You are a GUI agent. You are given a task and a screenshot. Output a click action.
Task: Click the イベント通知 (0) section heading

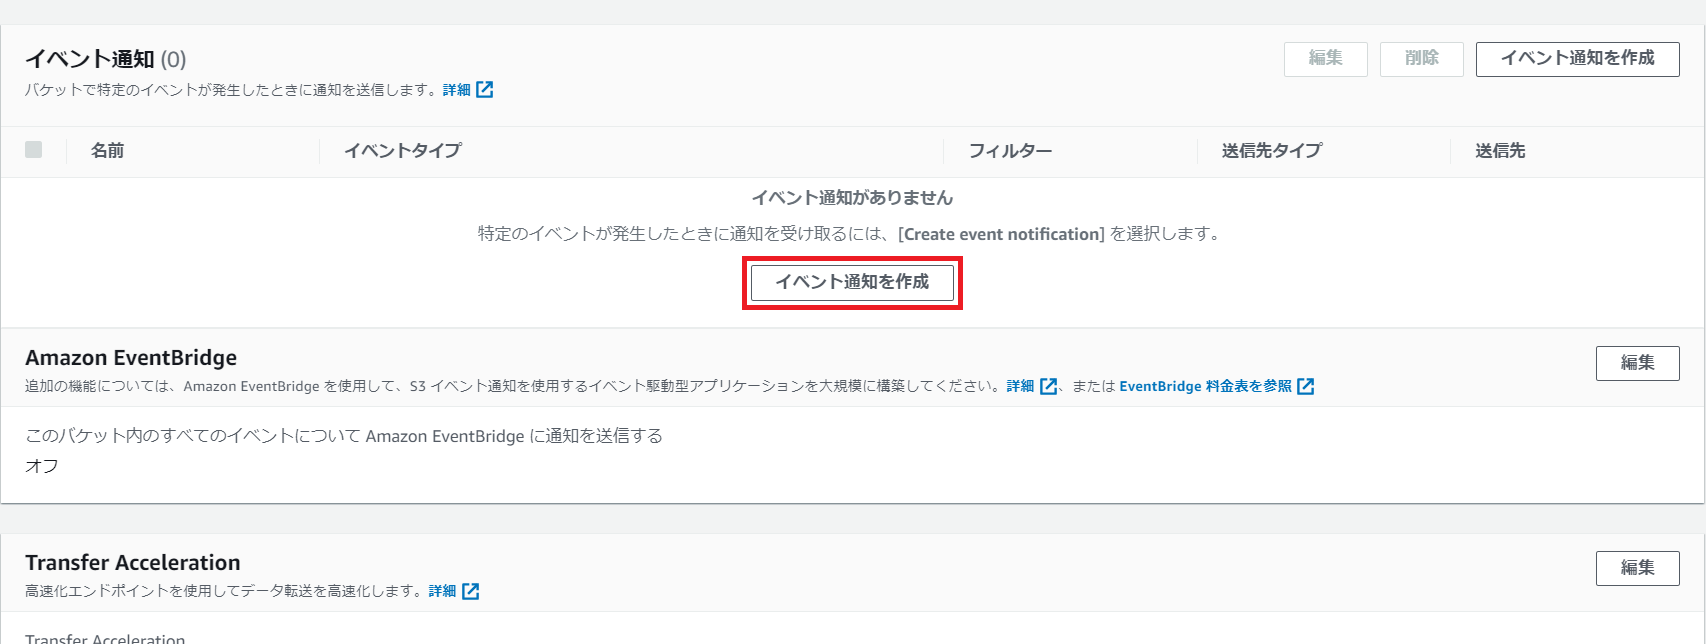point(106,59)
